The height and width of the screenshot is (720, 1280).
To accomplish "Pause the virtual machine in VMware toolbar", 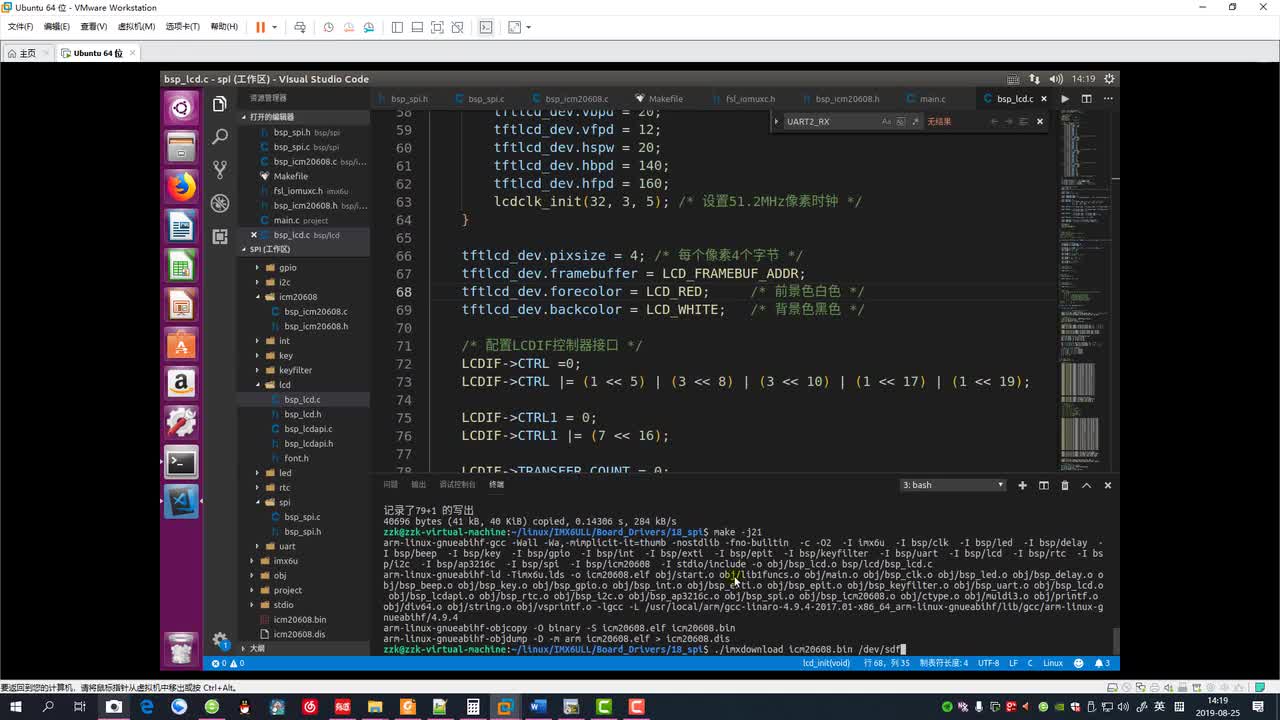I will 260,27.
